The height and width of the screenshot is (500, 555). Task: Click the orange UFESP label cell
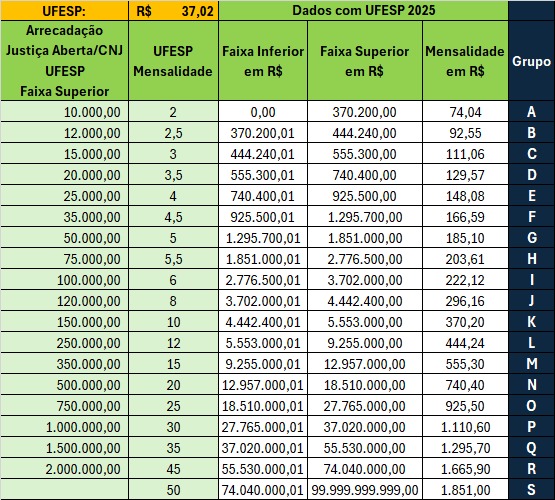64,11
